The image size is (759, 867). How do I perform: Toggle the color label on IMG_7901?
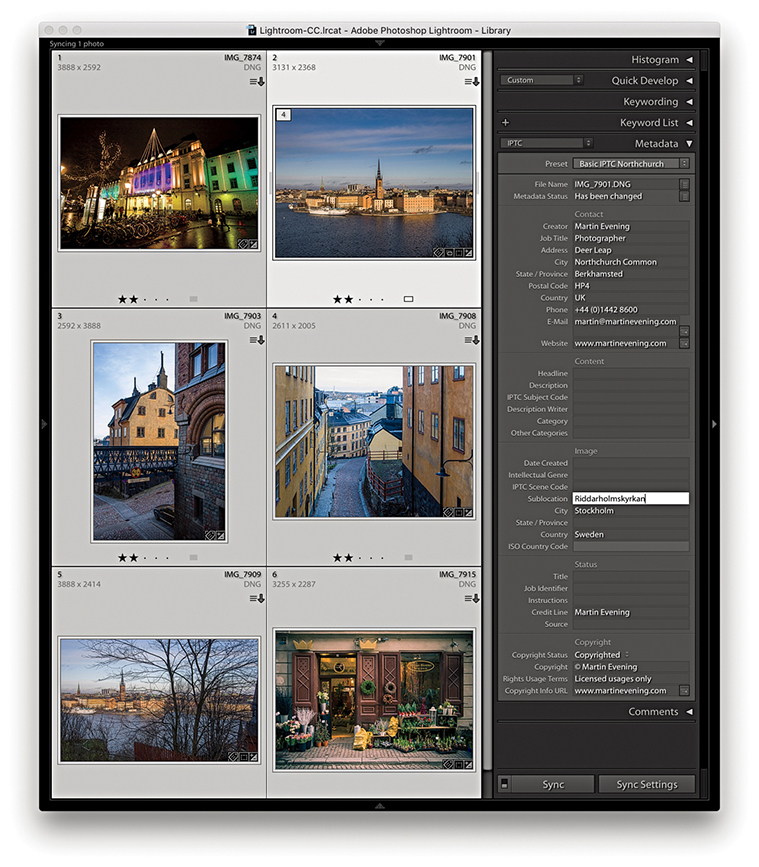pyautogui.click(x=408, y=299)
